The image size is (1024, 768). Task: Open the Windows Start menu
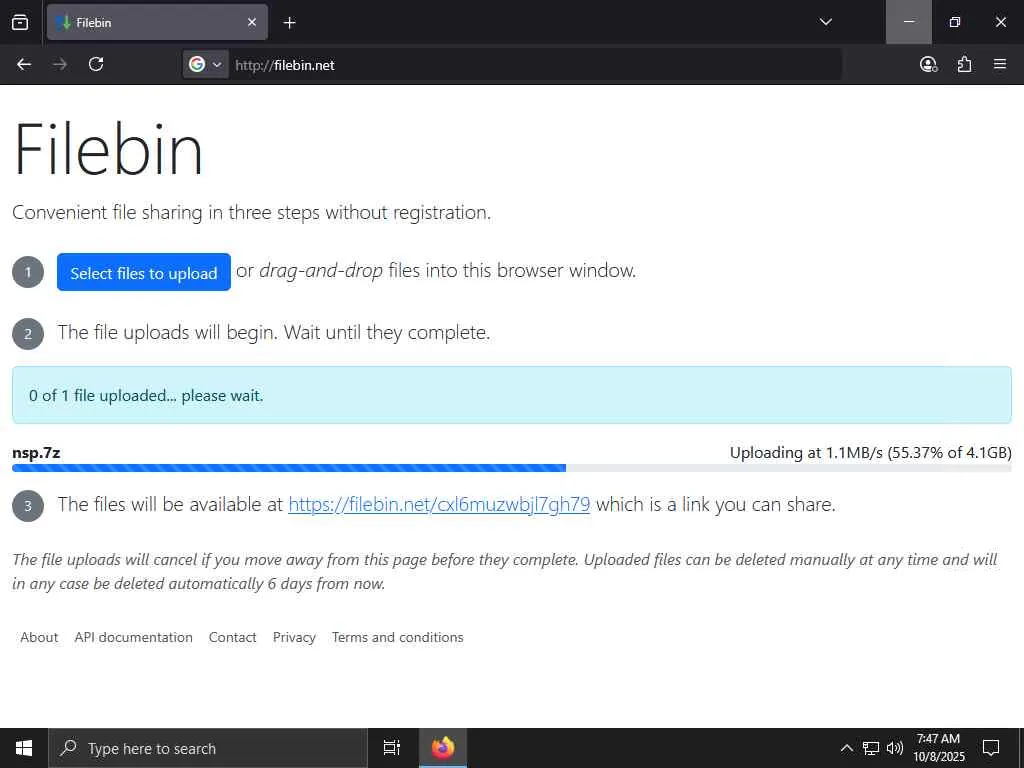24,748
